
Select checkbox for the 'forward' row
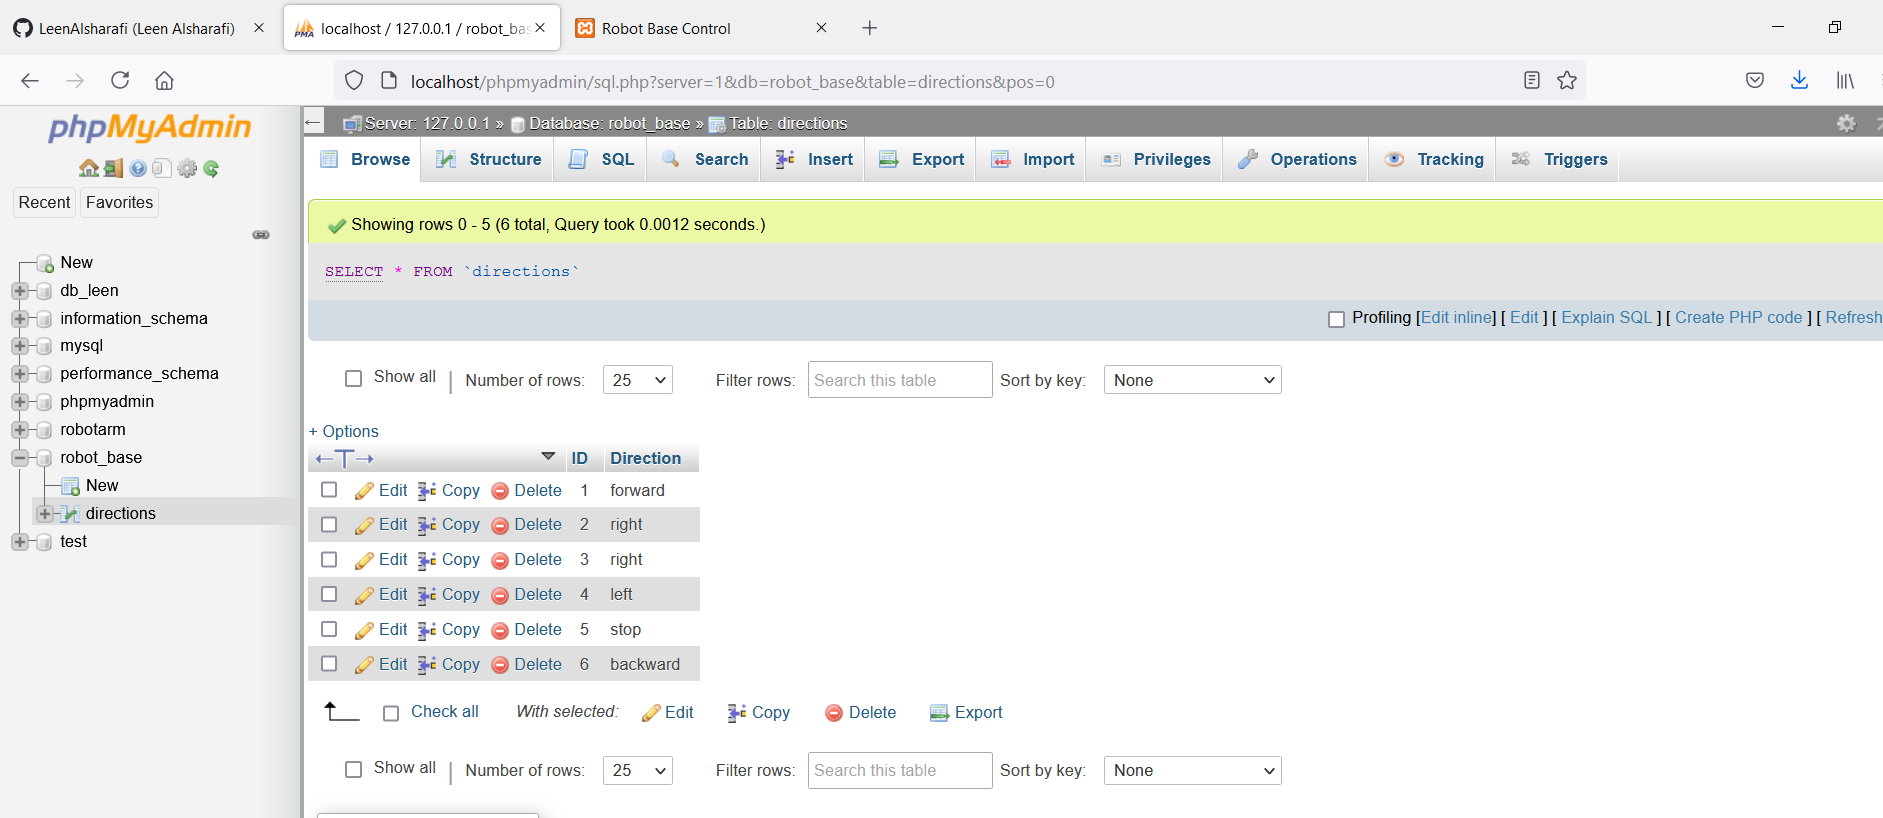click(329, 490)
